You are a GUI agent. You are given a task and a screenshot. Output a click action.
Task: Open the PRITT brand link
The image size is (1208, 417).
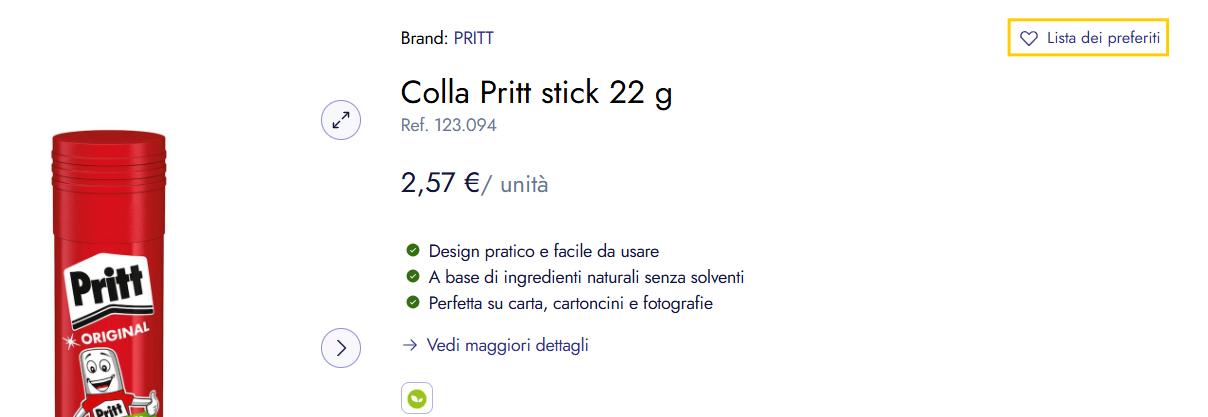pyautogui.click(x=473, y=39)
